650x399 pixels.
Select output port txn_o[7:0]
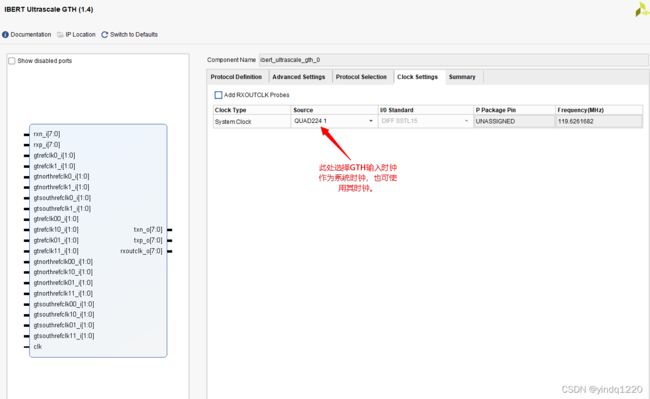pyautogui.click(x=148, y=230)
